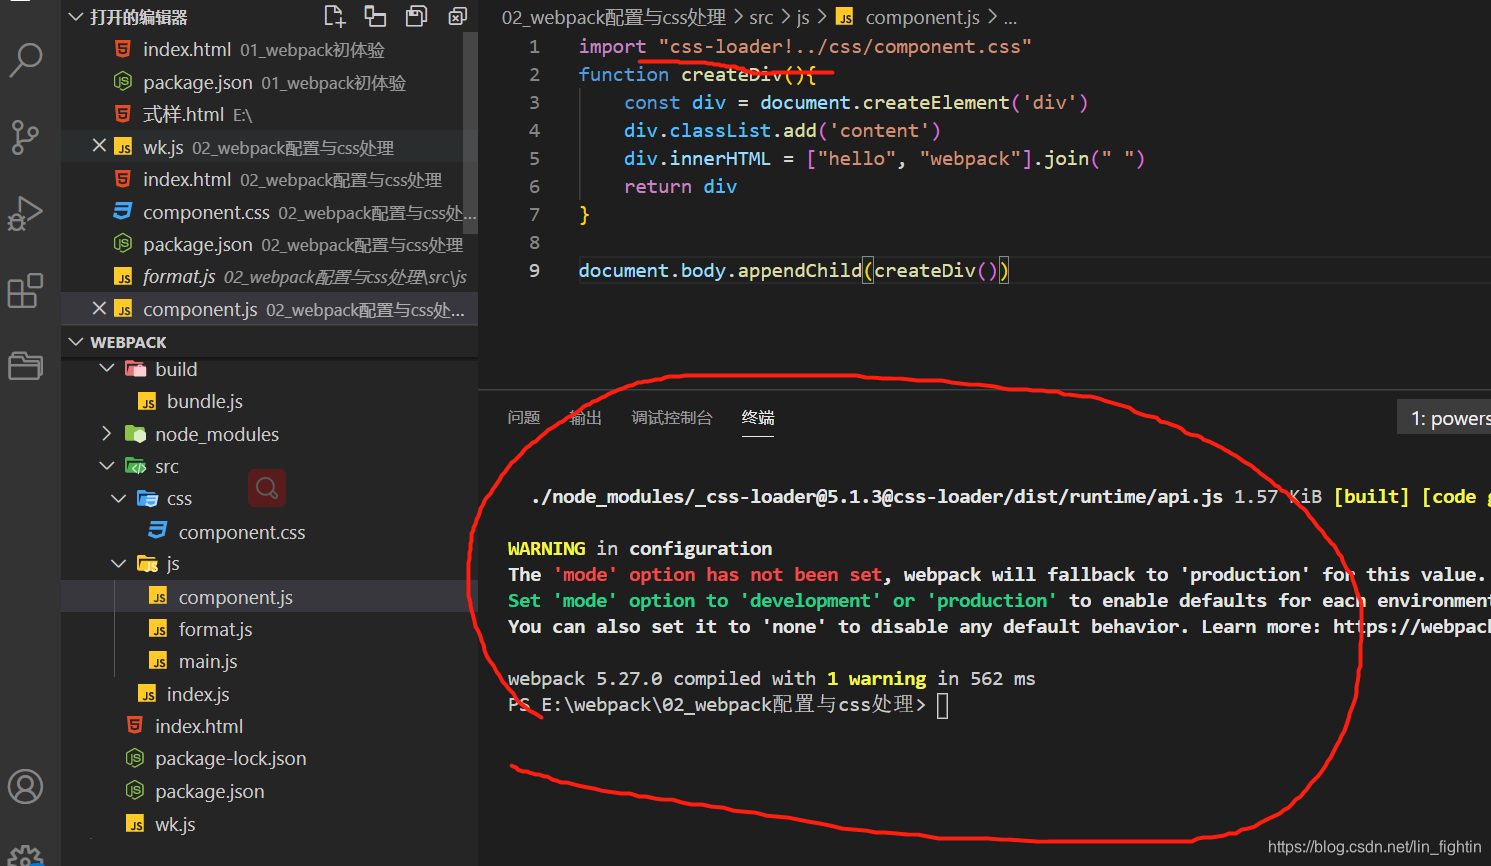Select component.js in the js folder
The image size is (1491, 866).
tap(236, 597)
